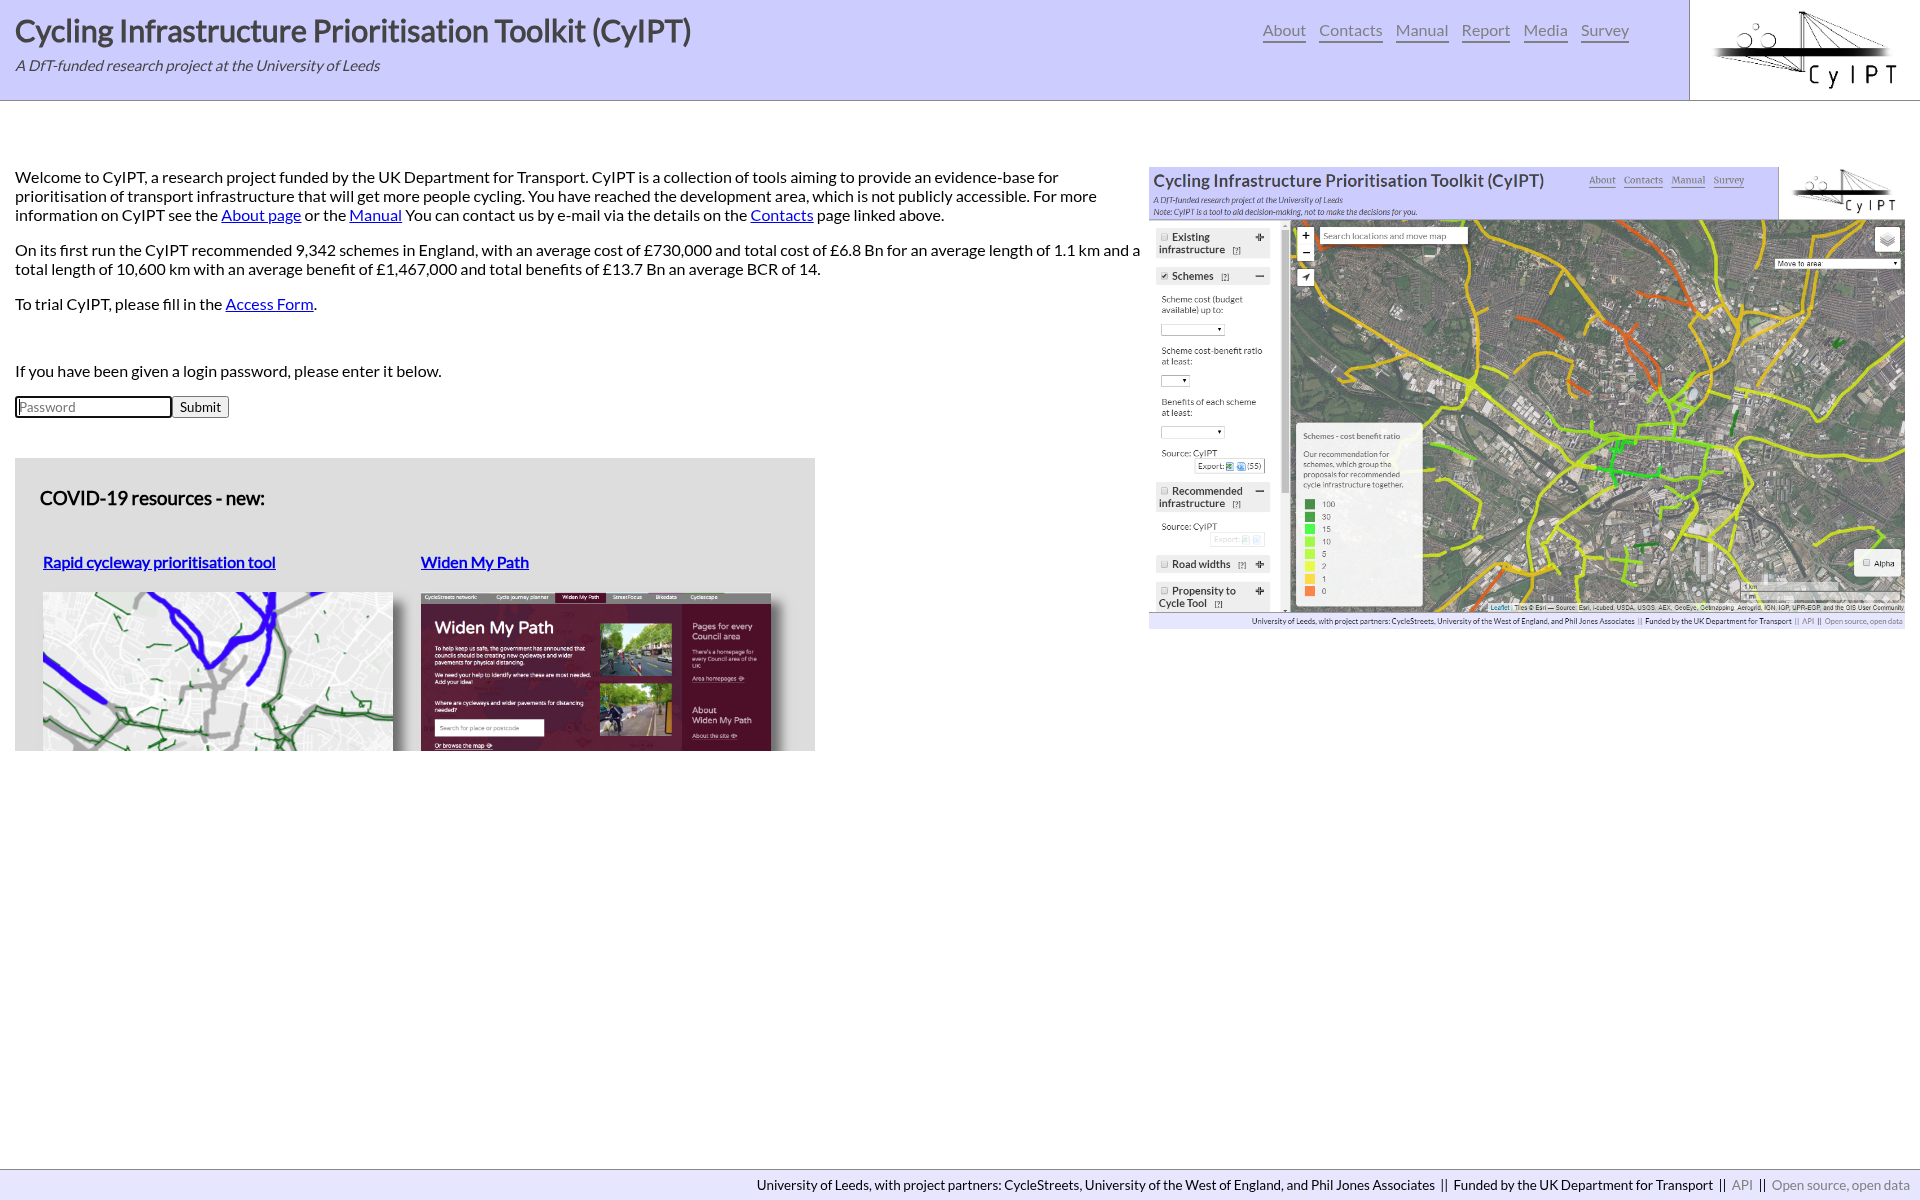Click the 'Funded by the UK Department for Transport' footer text

click(x=1583, y=1185)
